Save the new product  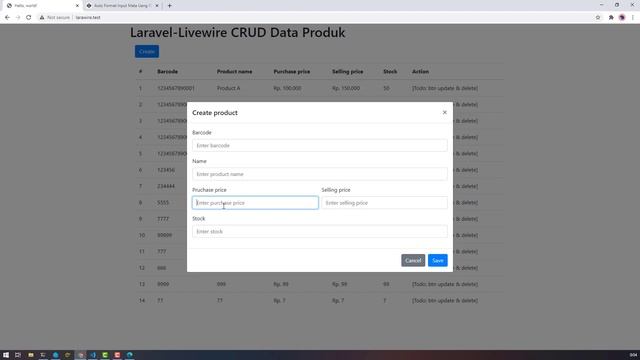pyautogui.click(x=438, y=260)
